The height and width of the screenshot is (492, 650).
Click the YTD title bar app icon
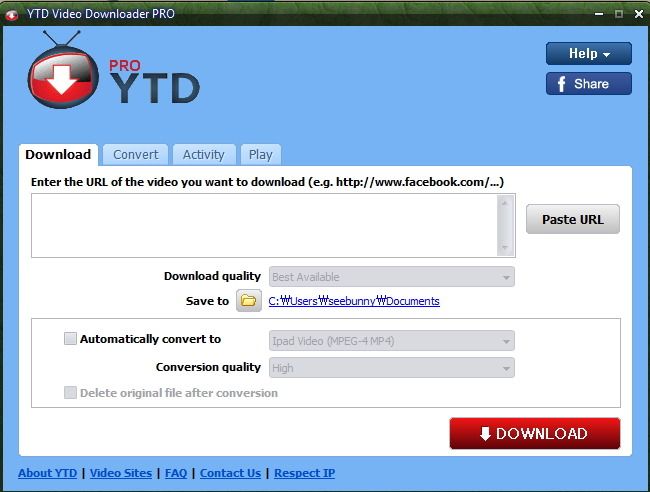pyautogui.click(x=12, y=15)
